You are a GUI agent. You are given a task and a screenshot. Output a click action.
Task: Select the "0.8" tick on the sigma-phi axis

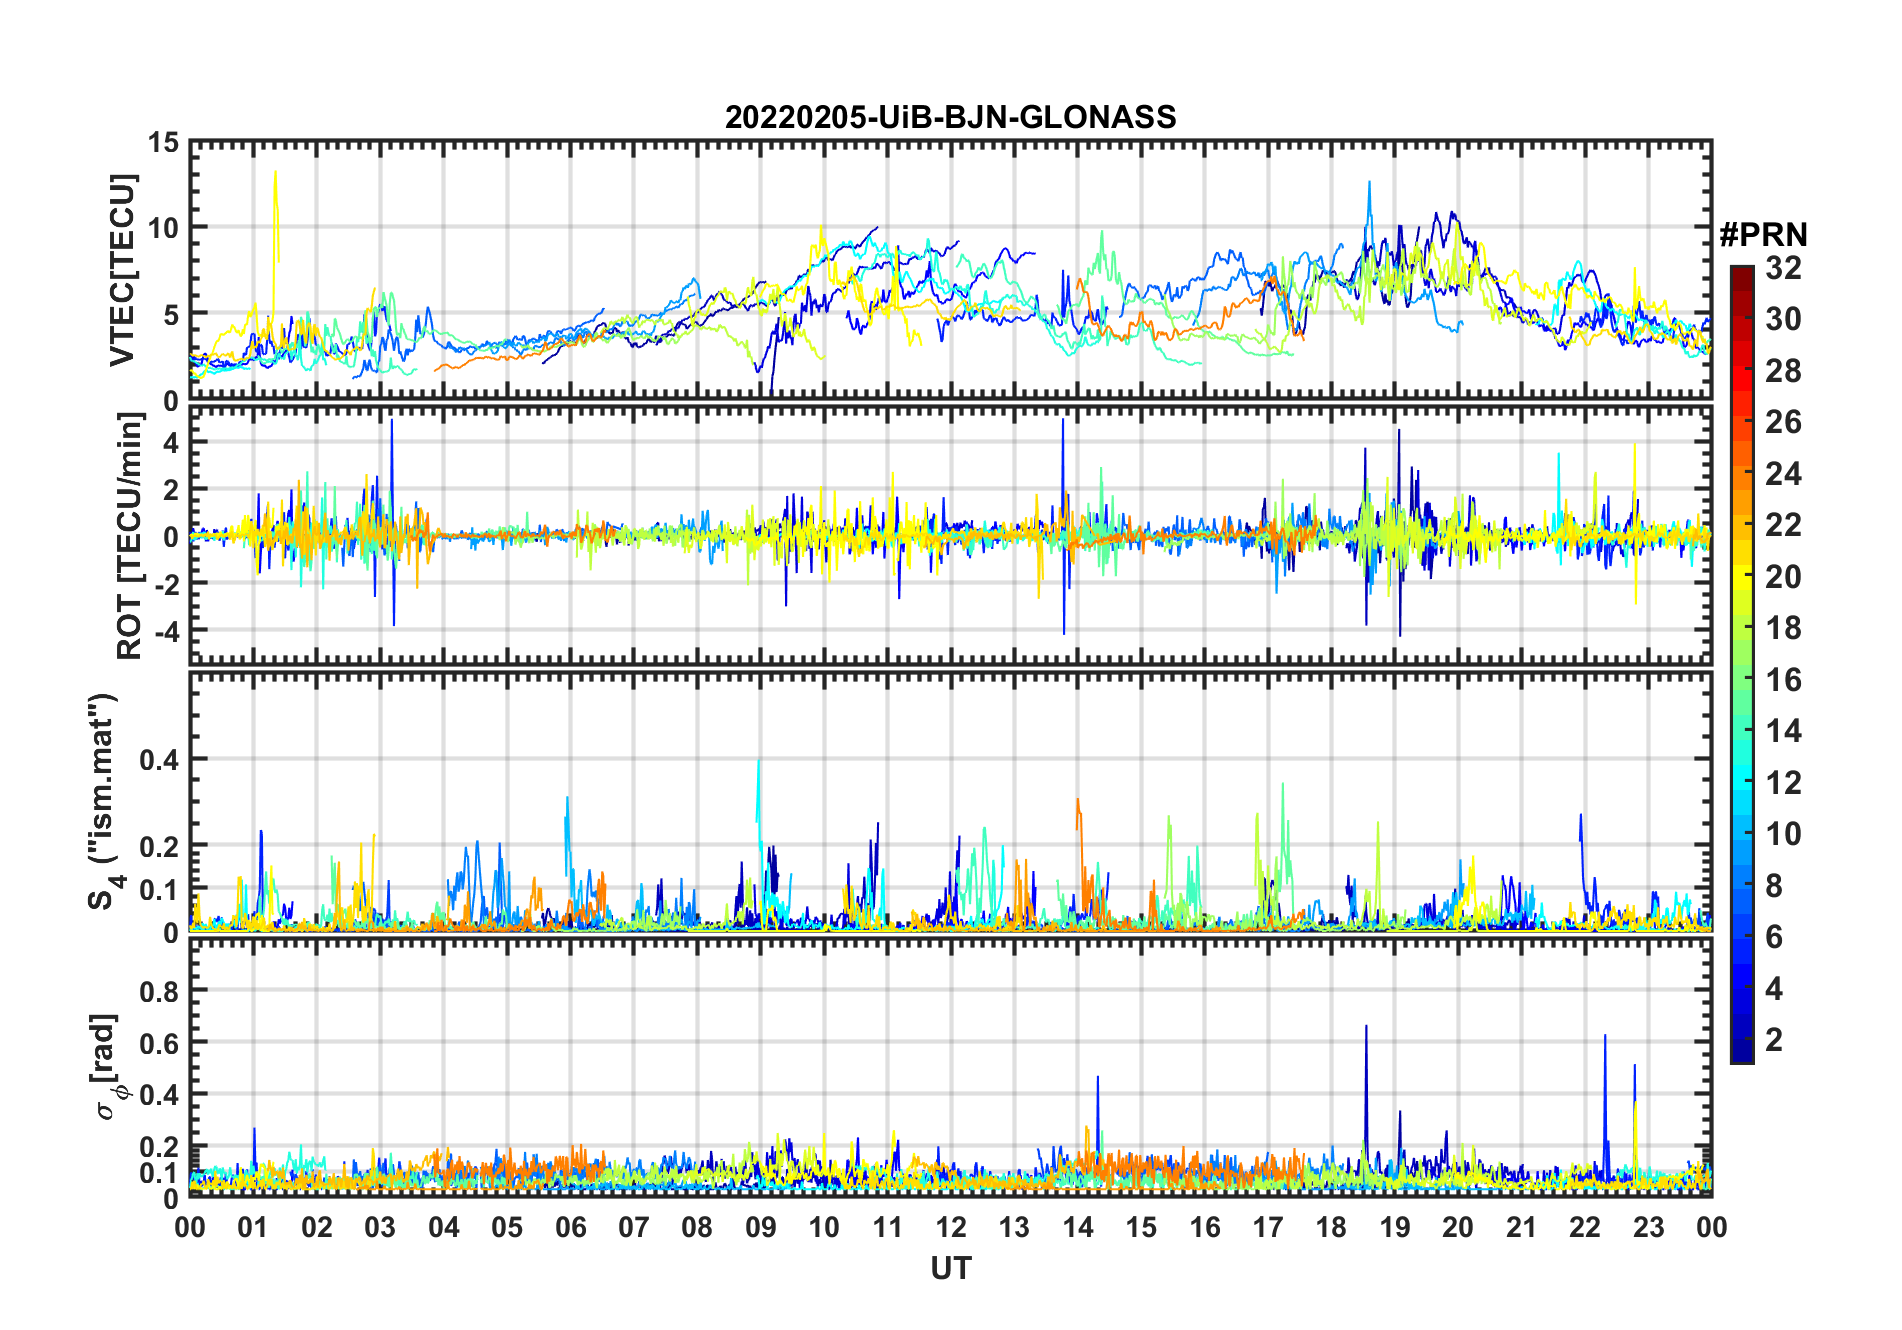click(x=159, y=991)
